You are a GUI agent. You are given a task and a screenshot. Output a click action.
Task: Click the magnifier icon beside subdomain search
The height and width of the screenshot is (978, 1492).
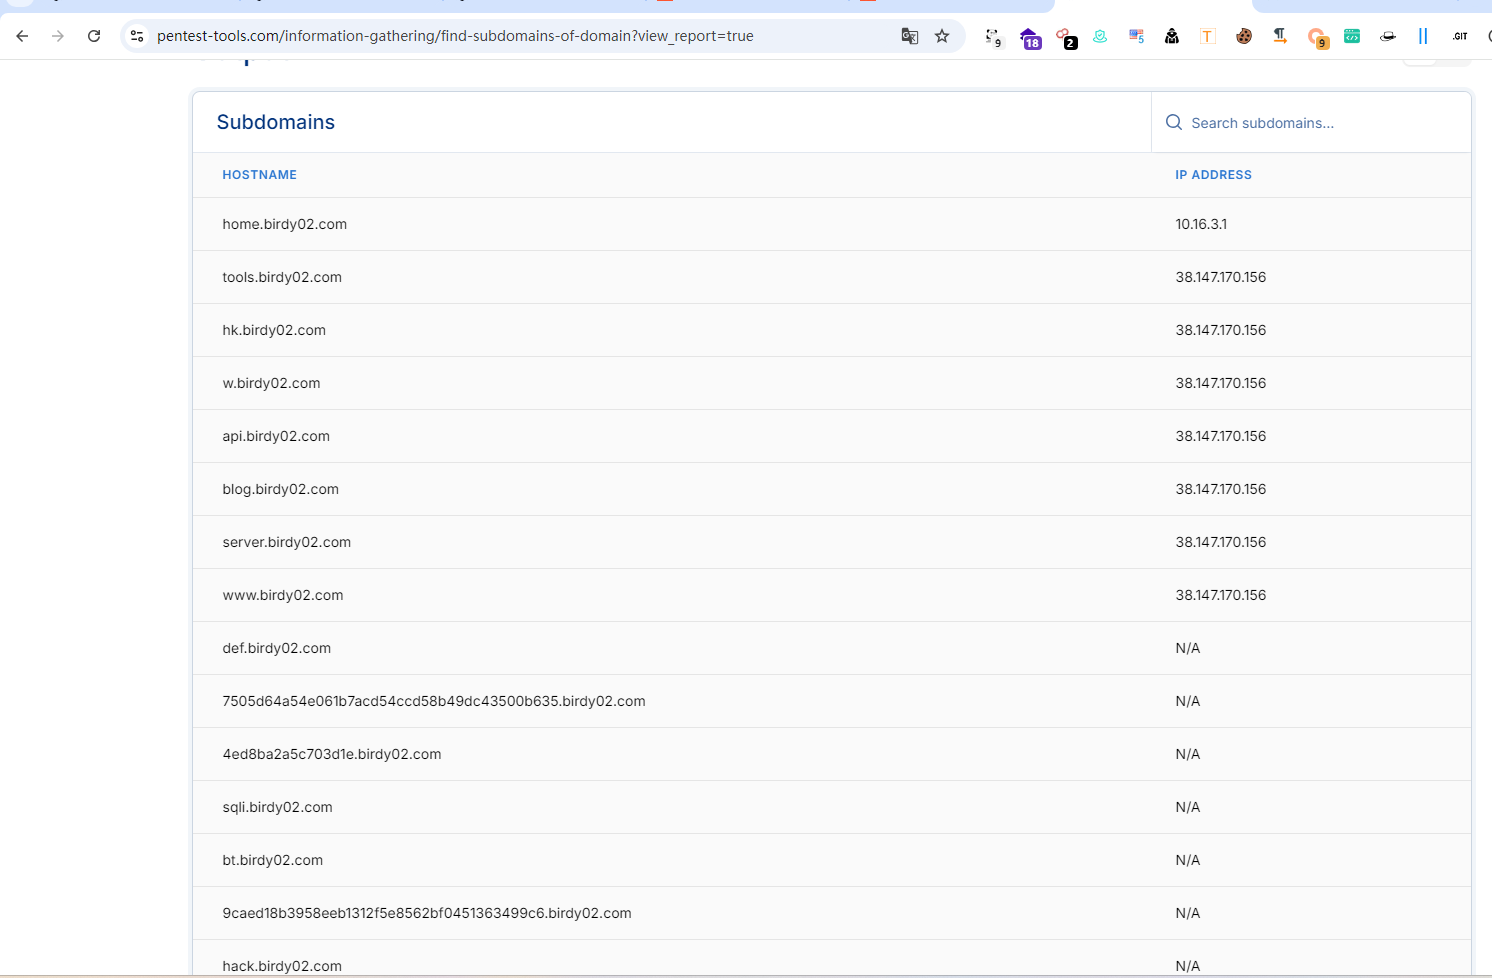[x=1174, y=122]
